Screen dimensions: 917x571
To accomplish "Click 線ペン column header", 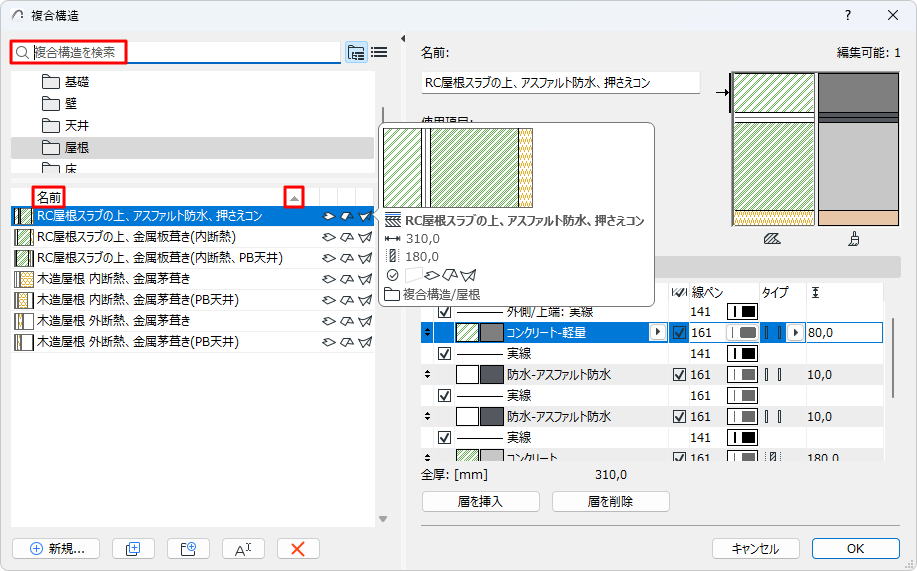I will pos(707,292).
